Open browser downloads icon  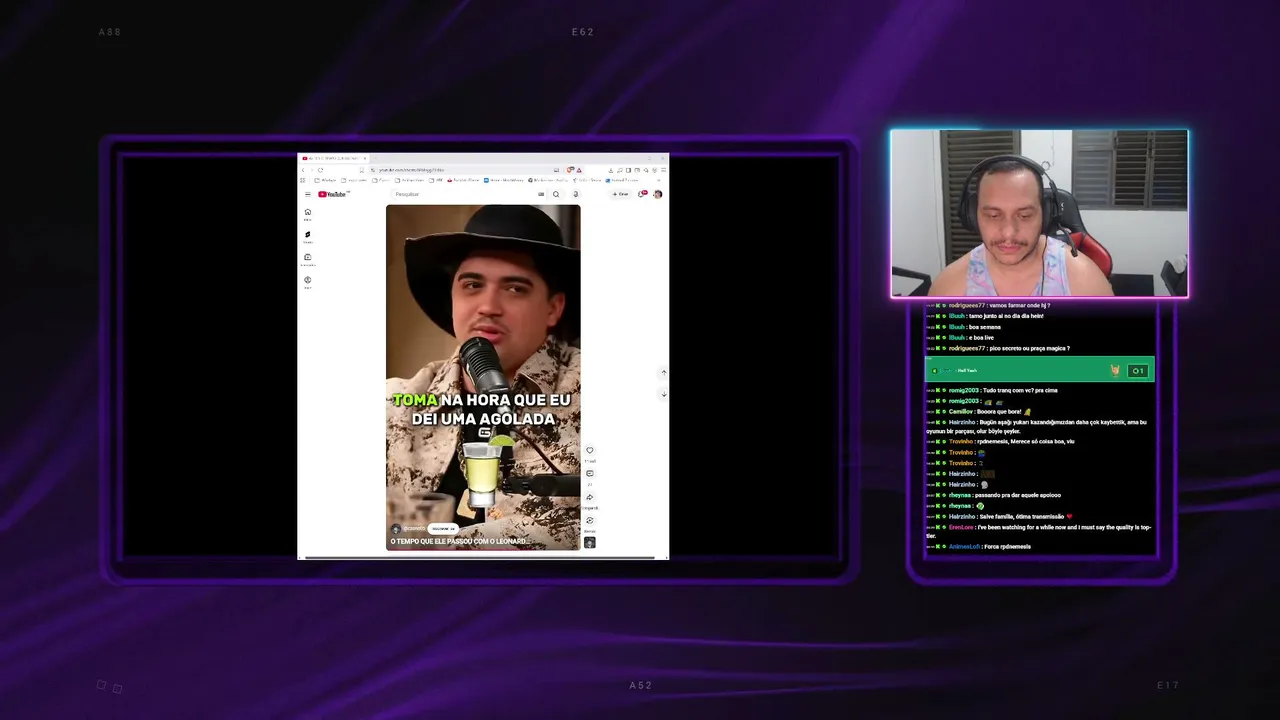click(611, 170)
